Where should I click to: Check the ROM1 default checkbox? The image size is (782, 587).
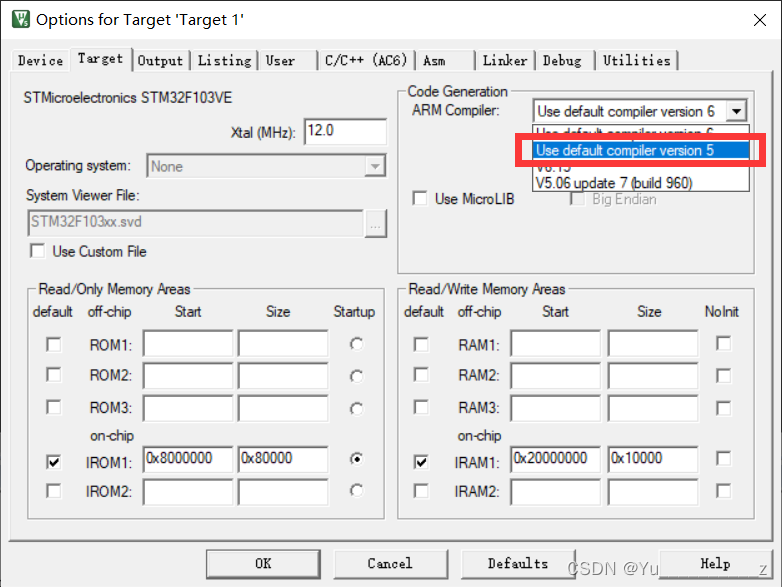53,344
